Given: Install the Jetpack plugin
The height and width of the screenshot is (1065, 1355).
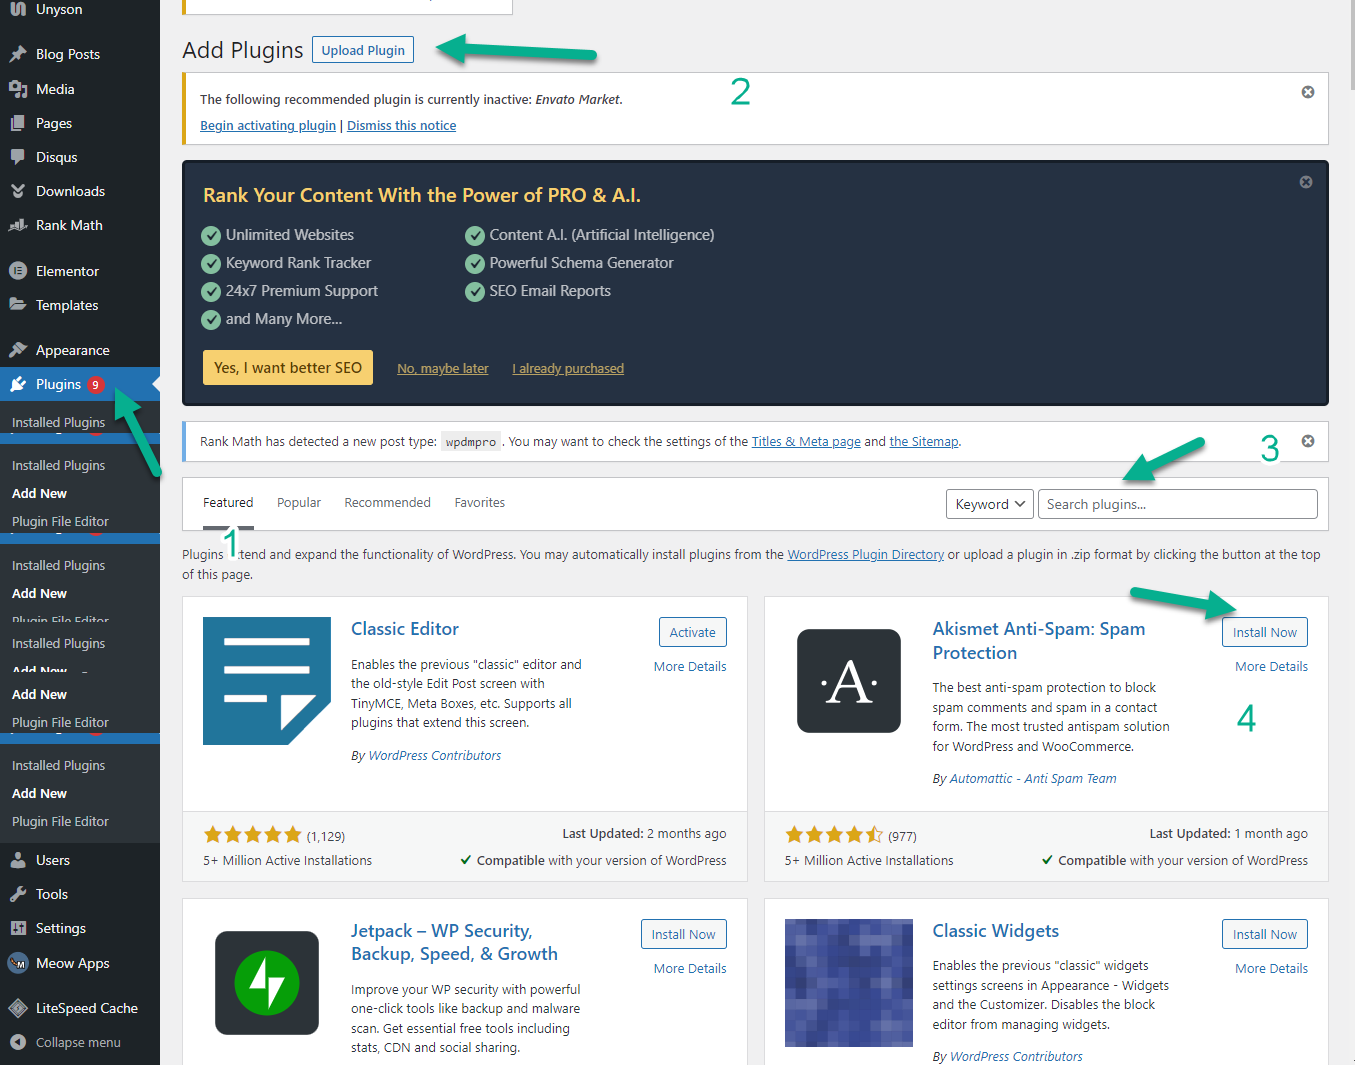Looking at the screenshot, I should [x=683, y=934].
